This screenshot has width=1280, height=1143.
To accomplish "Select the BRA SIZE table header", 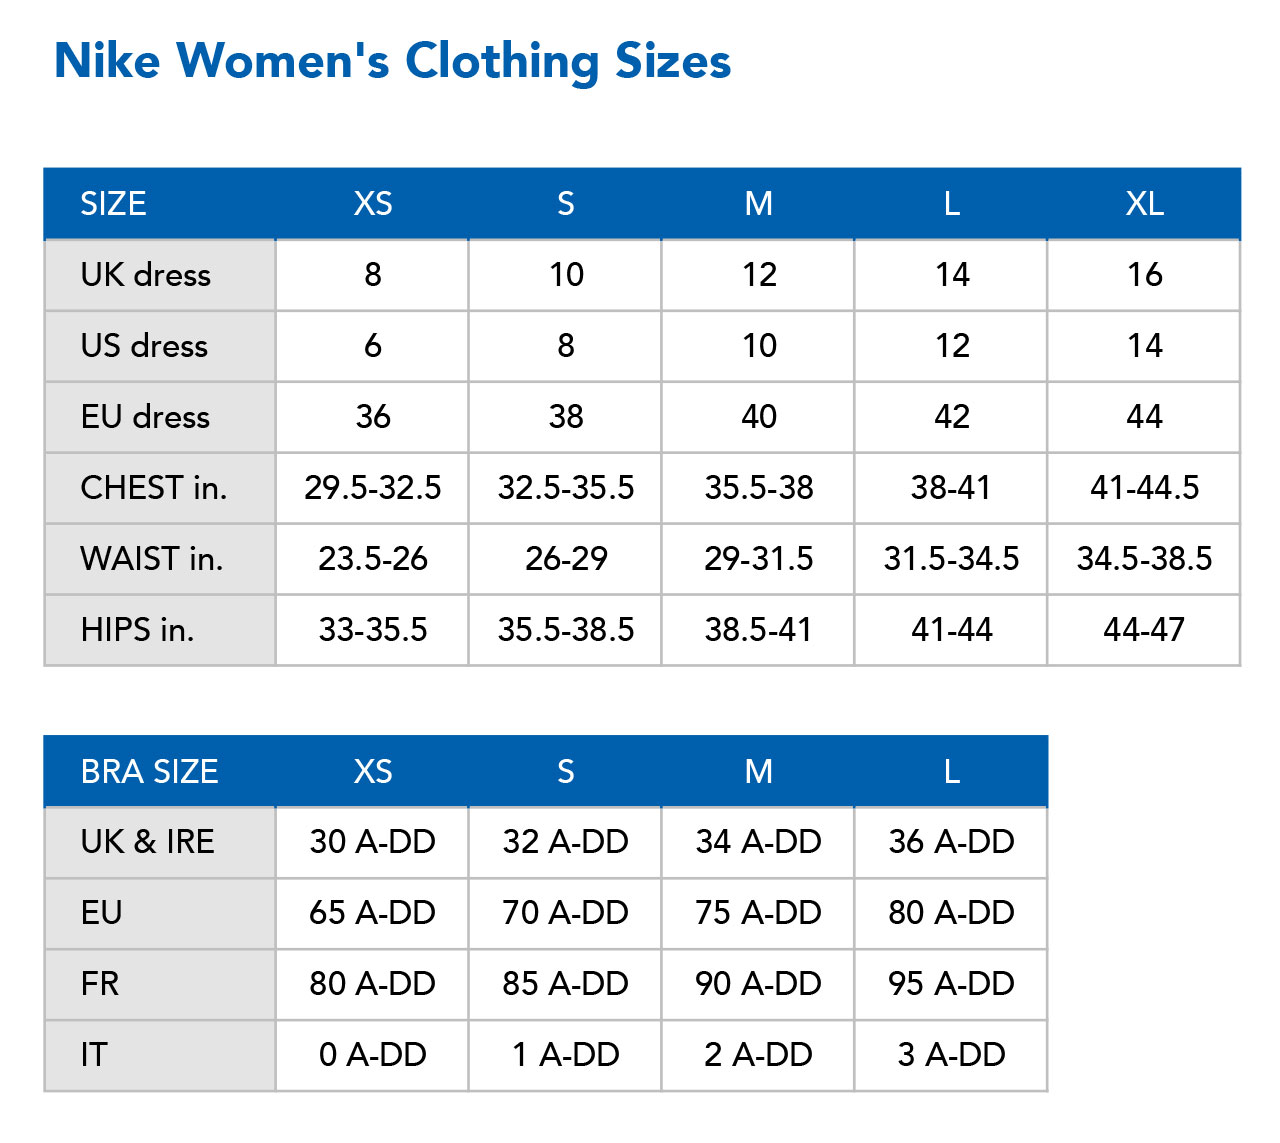I will (149, 772).
